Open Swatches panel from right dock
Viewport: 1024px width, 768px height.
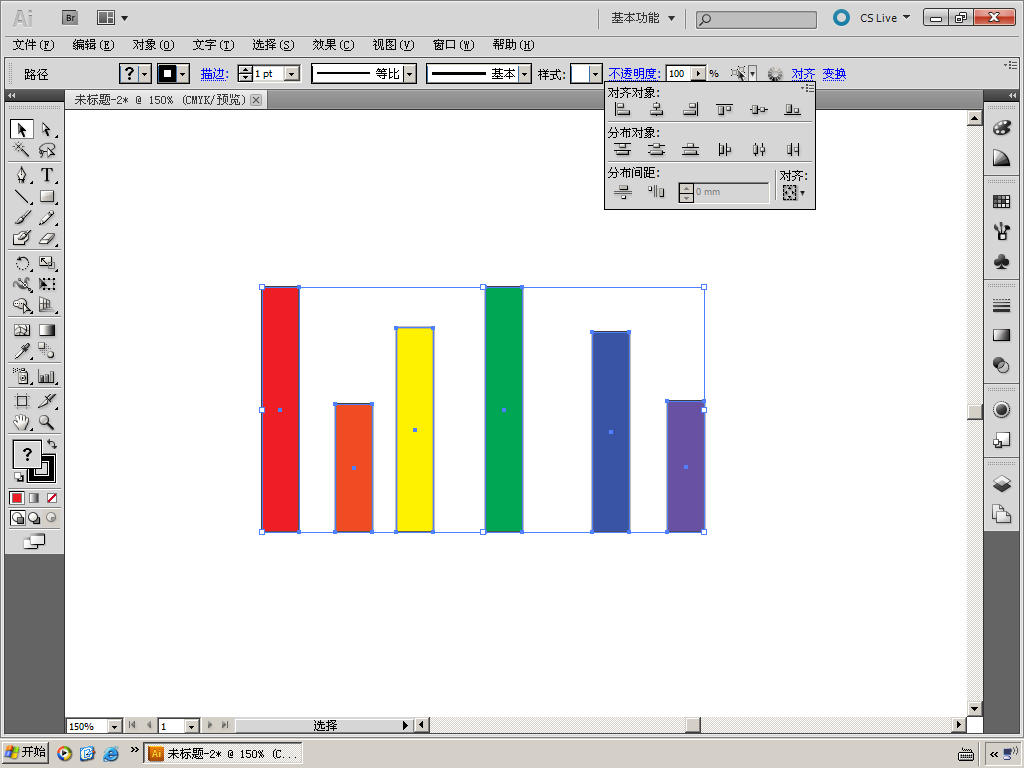pos(1001,202)
